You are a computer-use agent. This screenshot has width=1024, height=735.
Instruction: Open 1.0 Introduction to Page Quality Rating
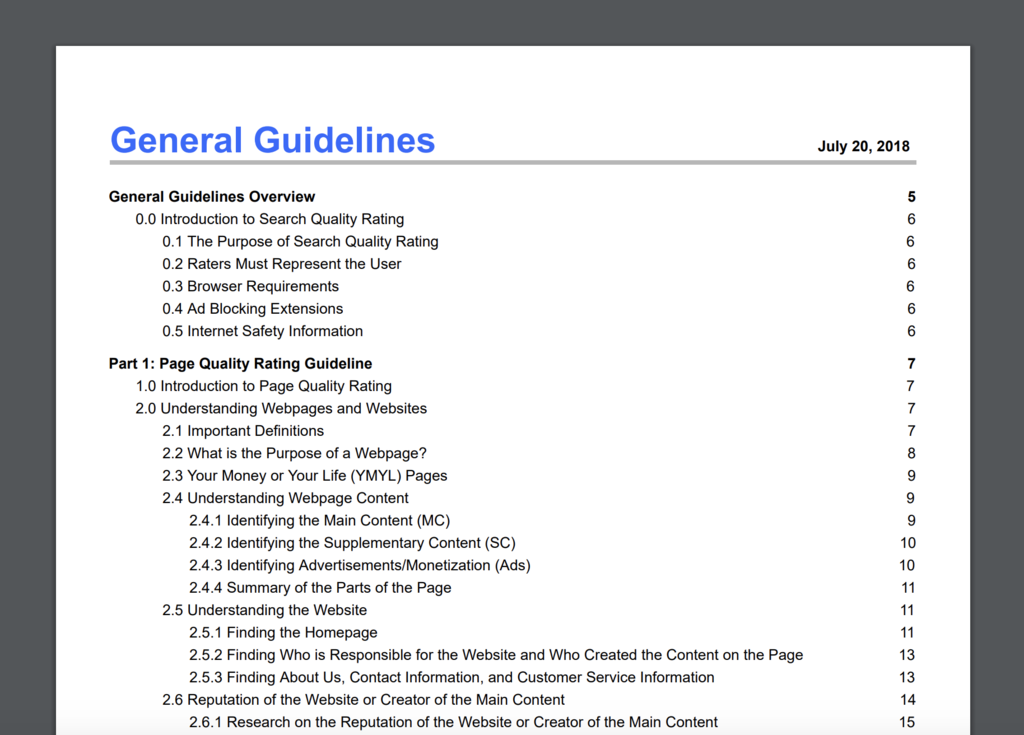[x=264, y=386]
